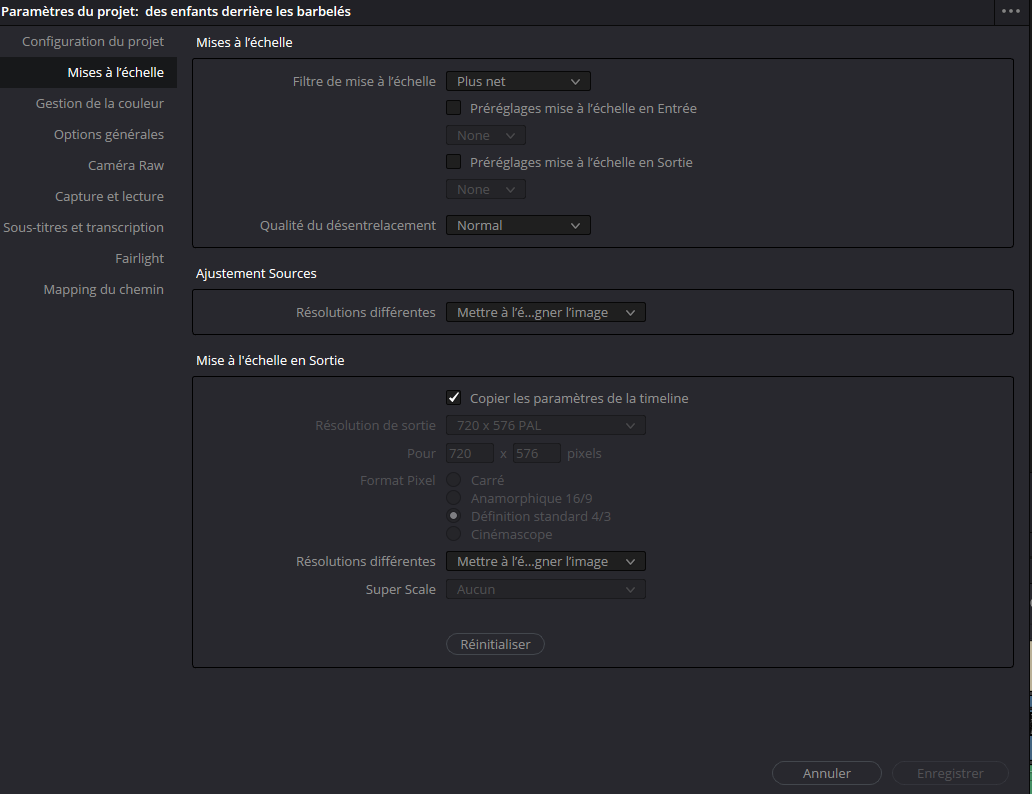Click the Ajustement Sources heading
The image size is (1032, 794).
click(x=256, y=273)
